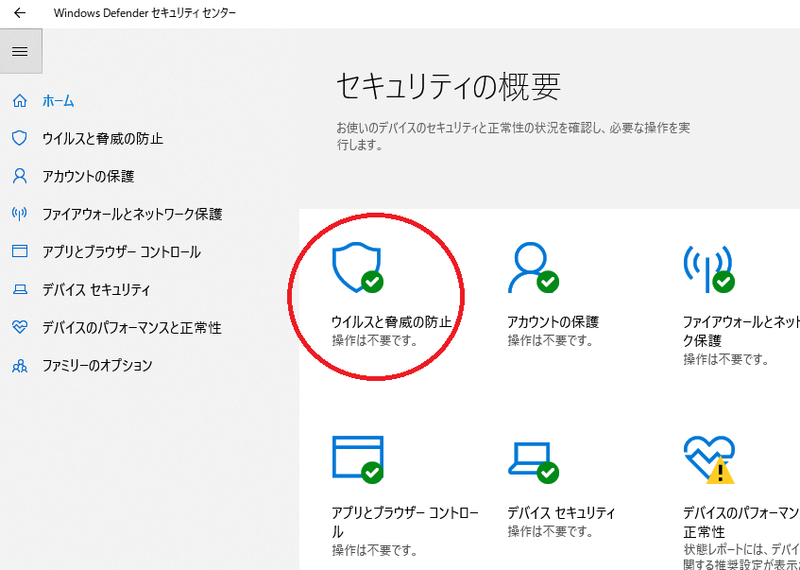800x570 pixels.
Task: Click the Home house icon in sidebar
Action: pos(19,101)
